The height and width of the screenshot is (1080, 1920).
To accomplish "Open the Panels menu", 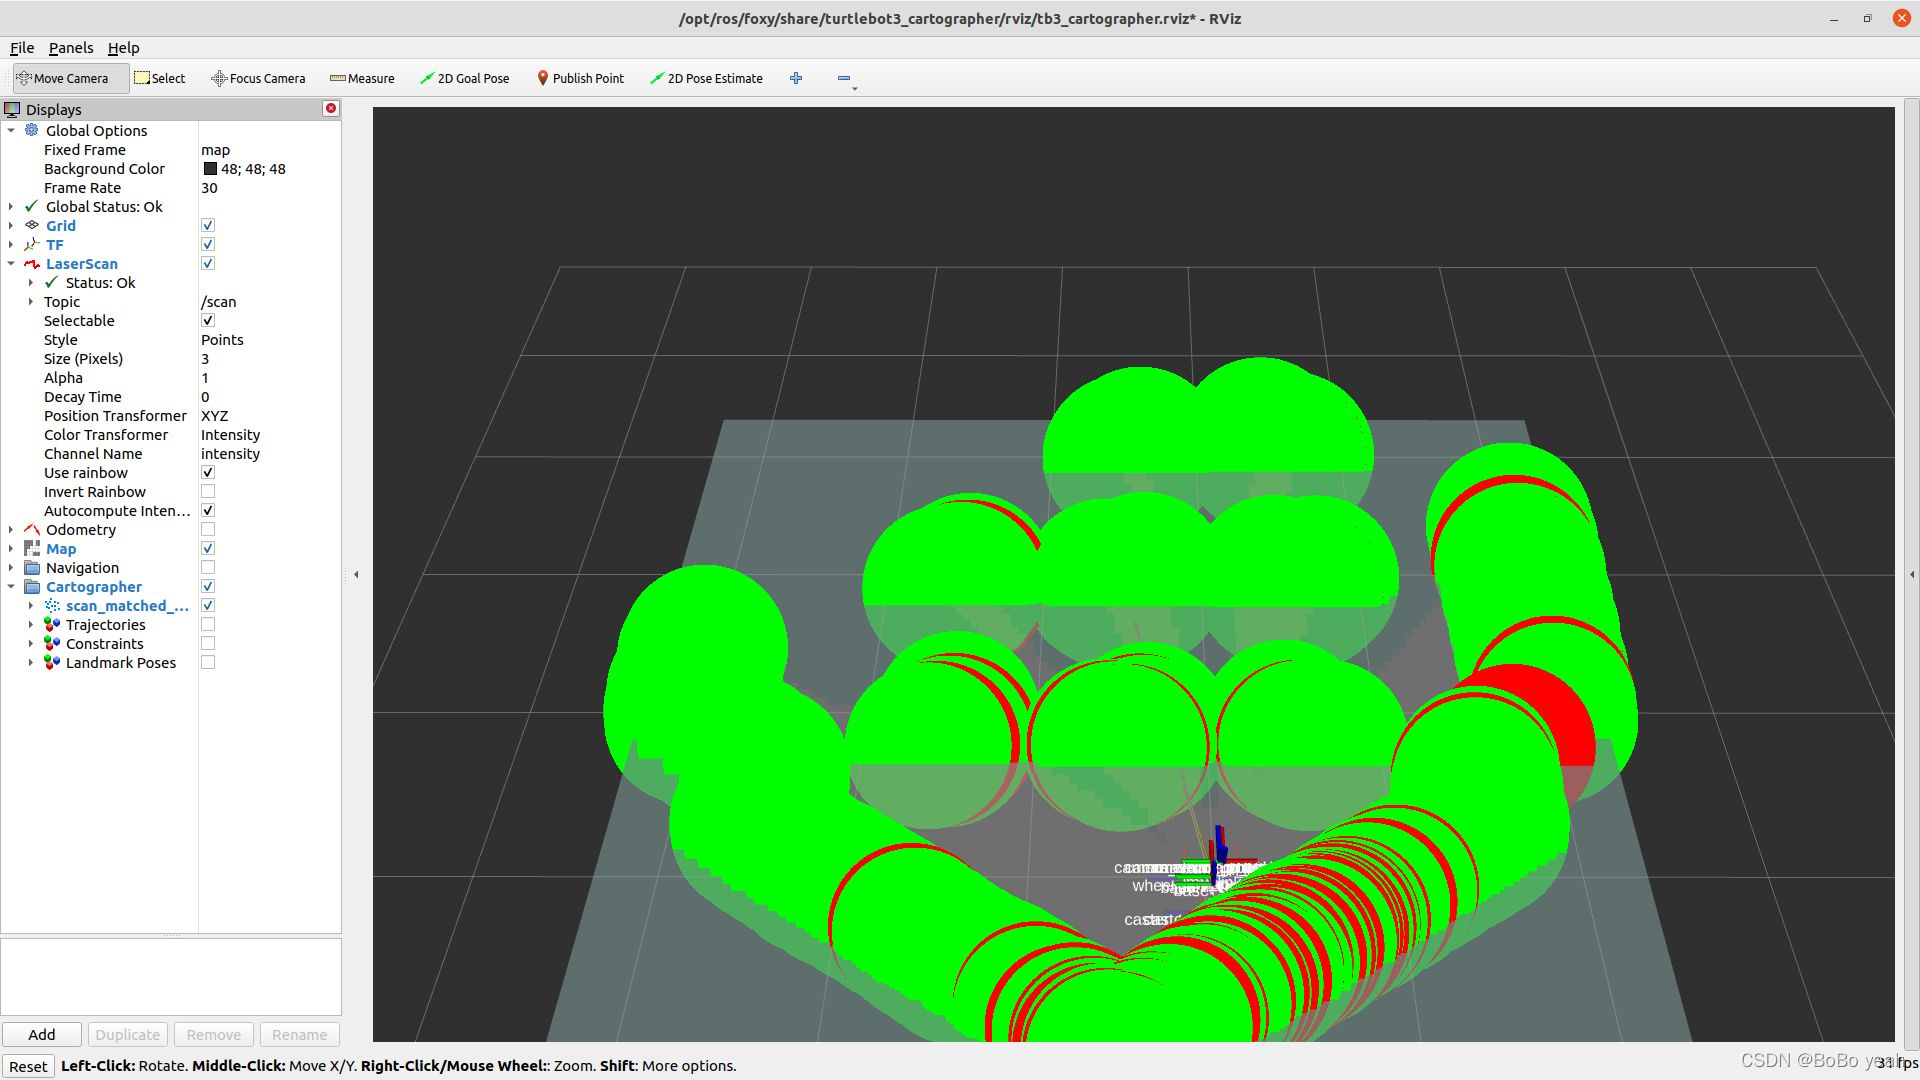I will pos(70,47).
